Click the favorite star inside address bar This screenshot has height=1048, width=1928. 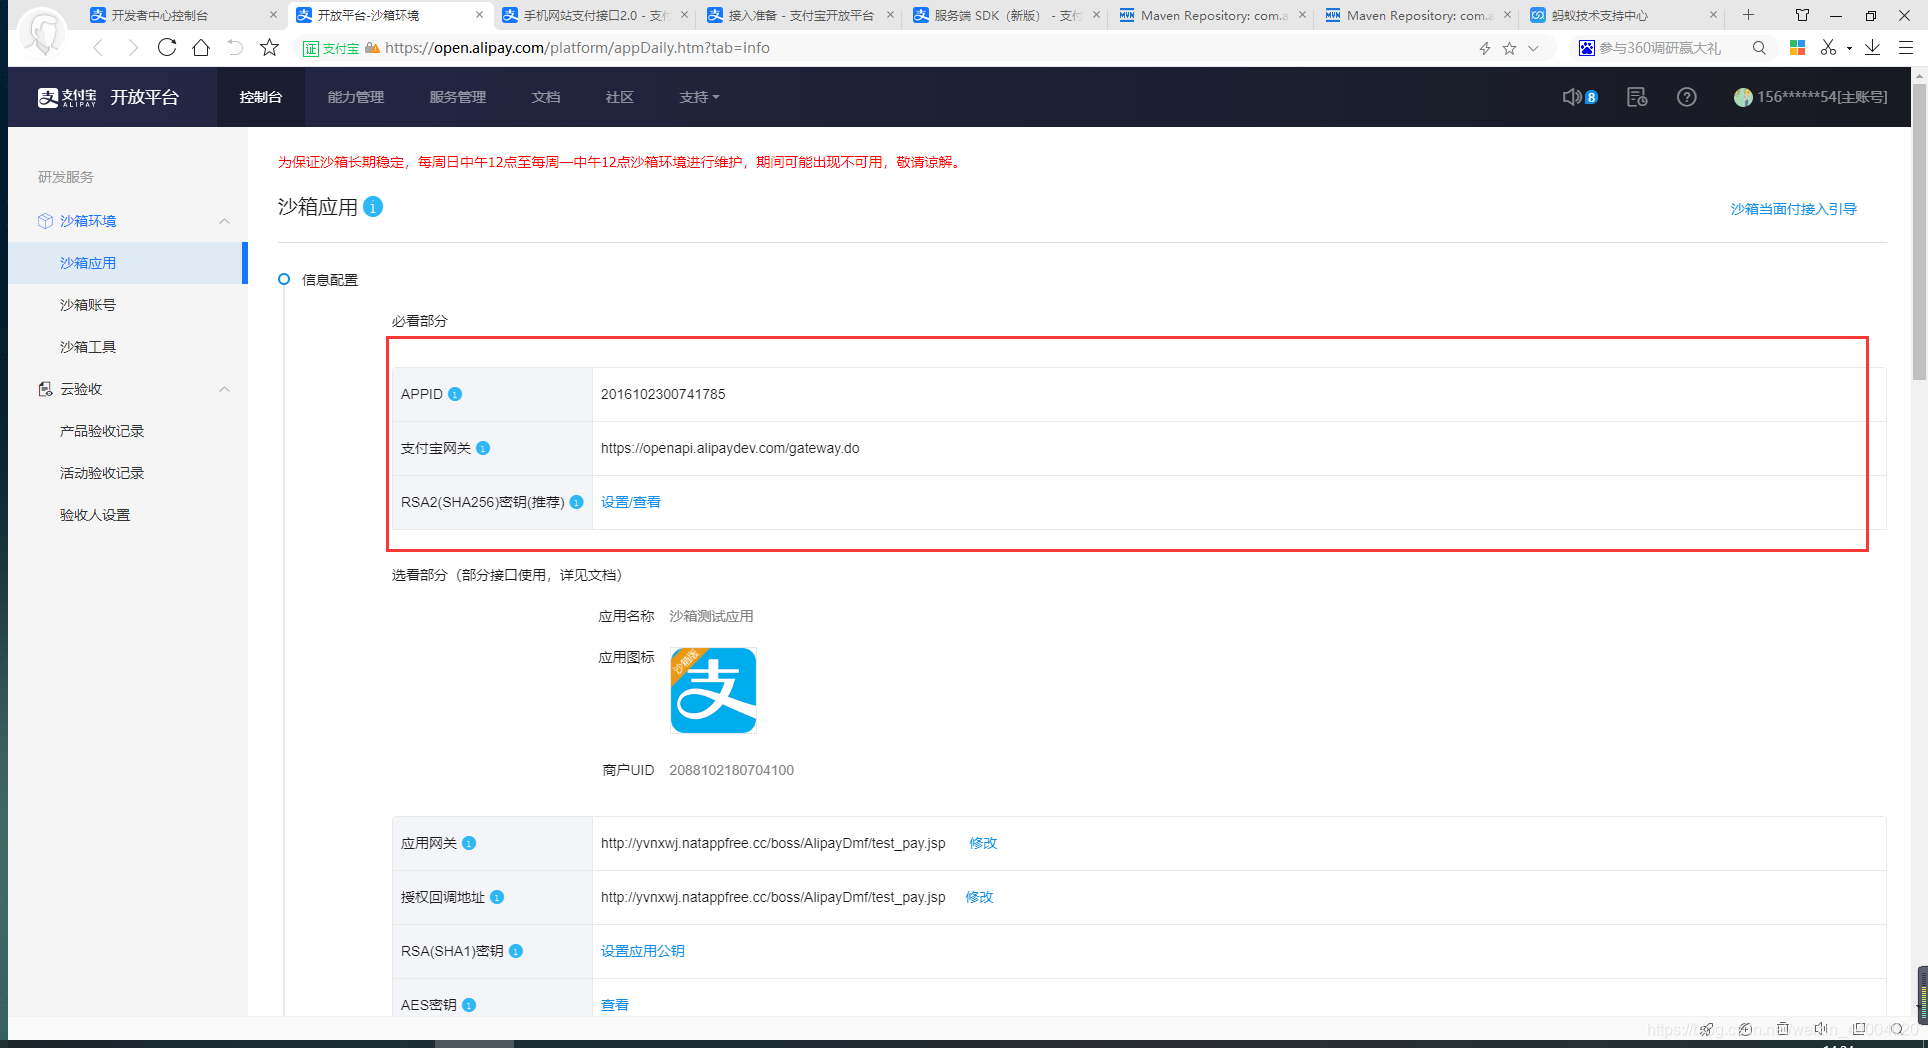coord(1509,48)
